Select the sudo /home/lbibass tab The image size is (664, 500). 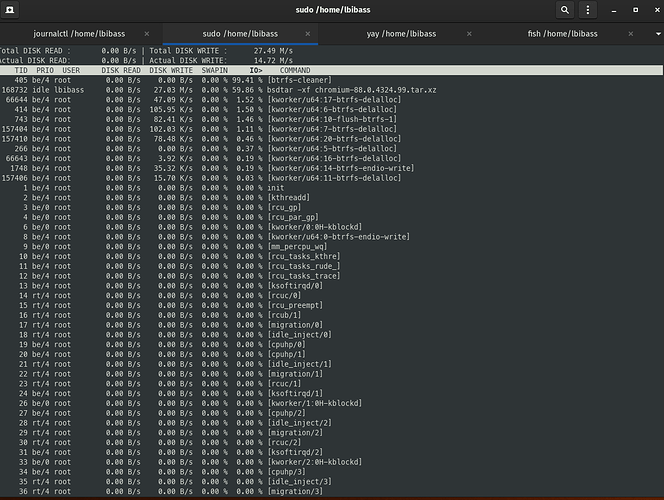click(x=240, y=34)
